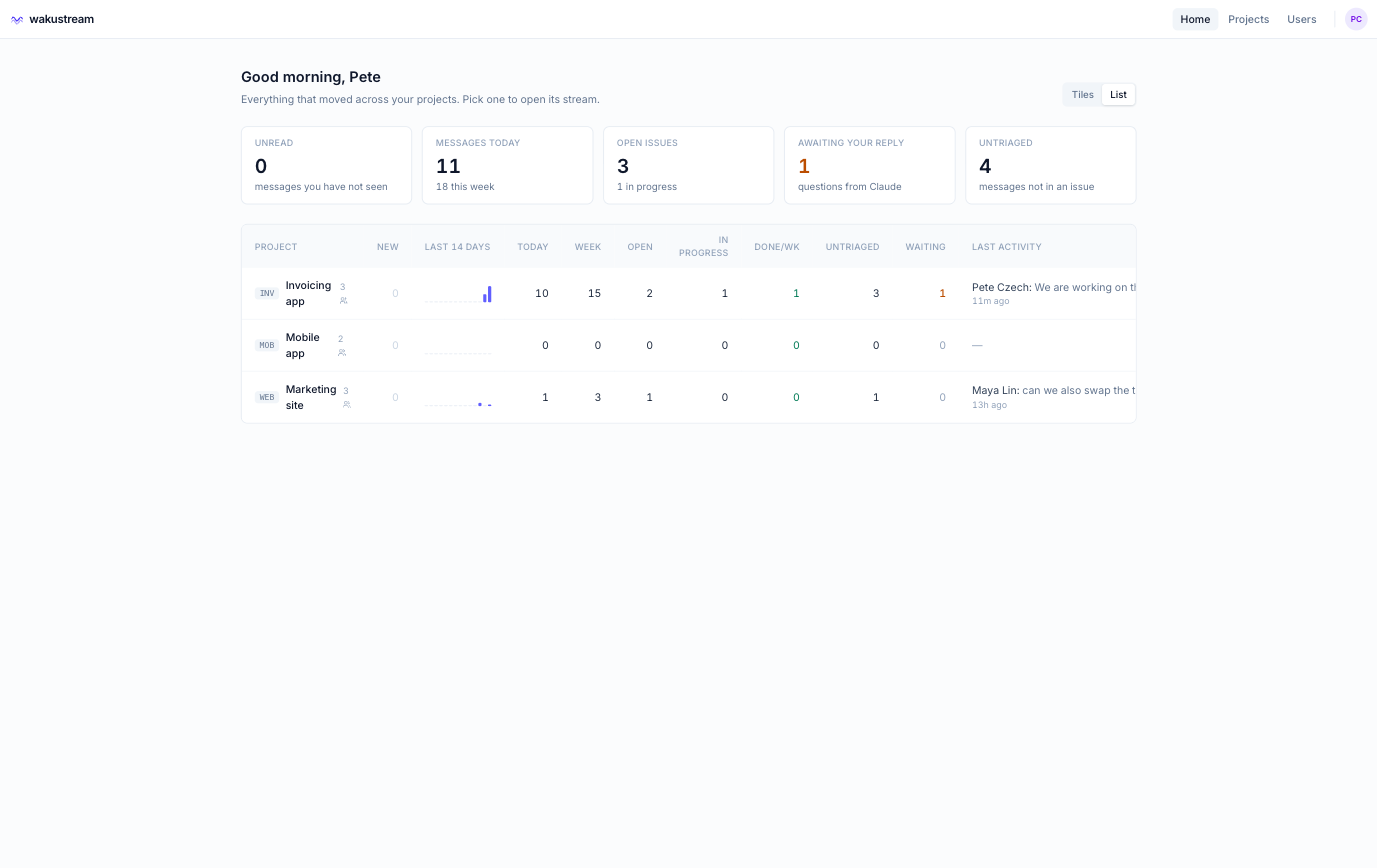Click Invoicing app orange Waiting value
The image size is (1377, 868).
(942, 293)
